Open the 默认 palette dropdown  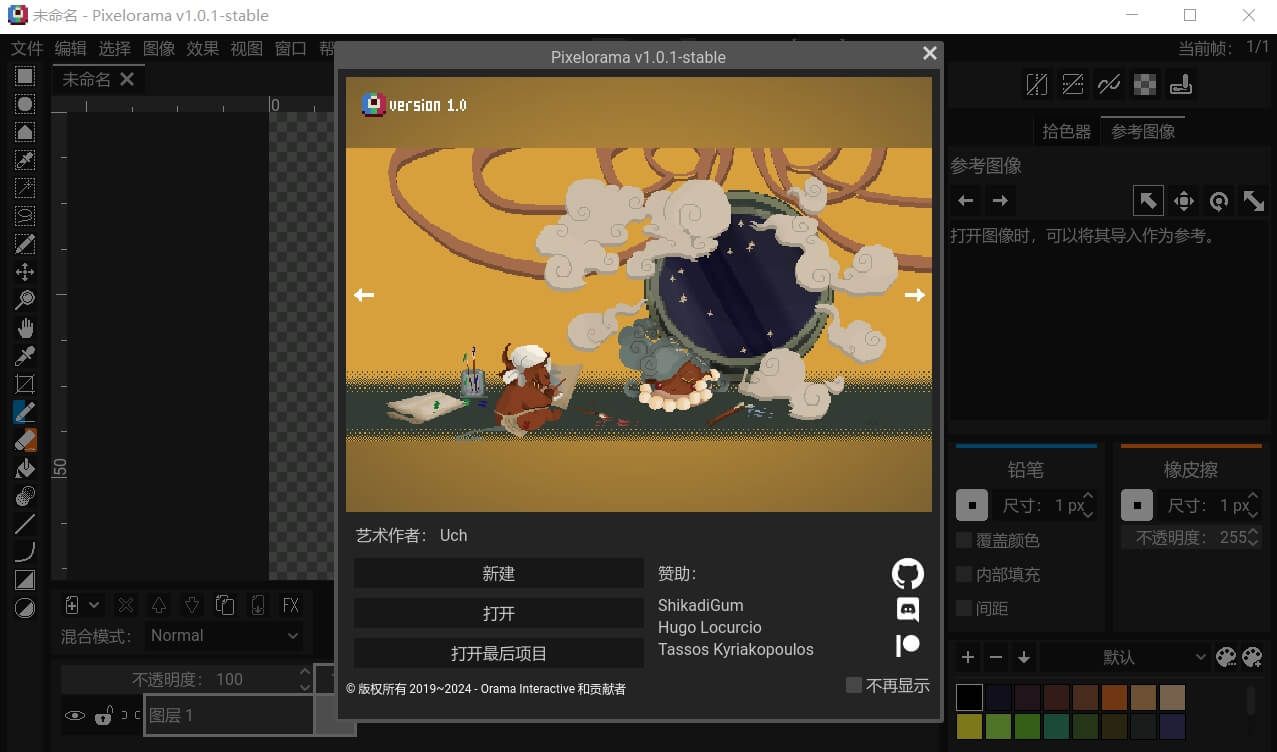[x=1125, y=657]
